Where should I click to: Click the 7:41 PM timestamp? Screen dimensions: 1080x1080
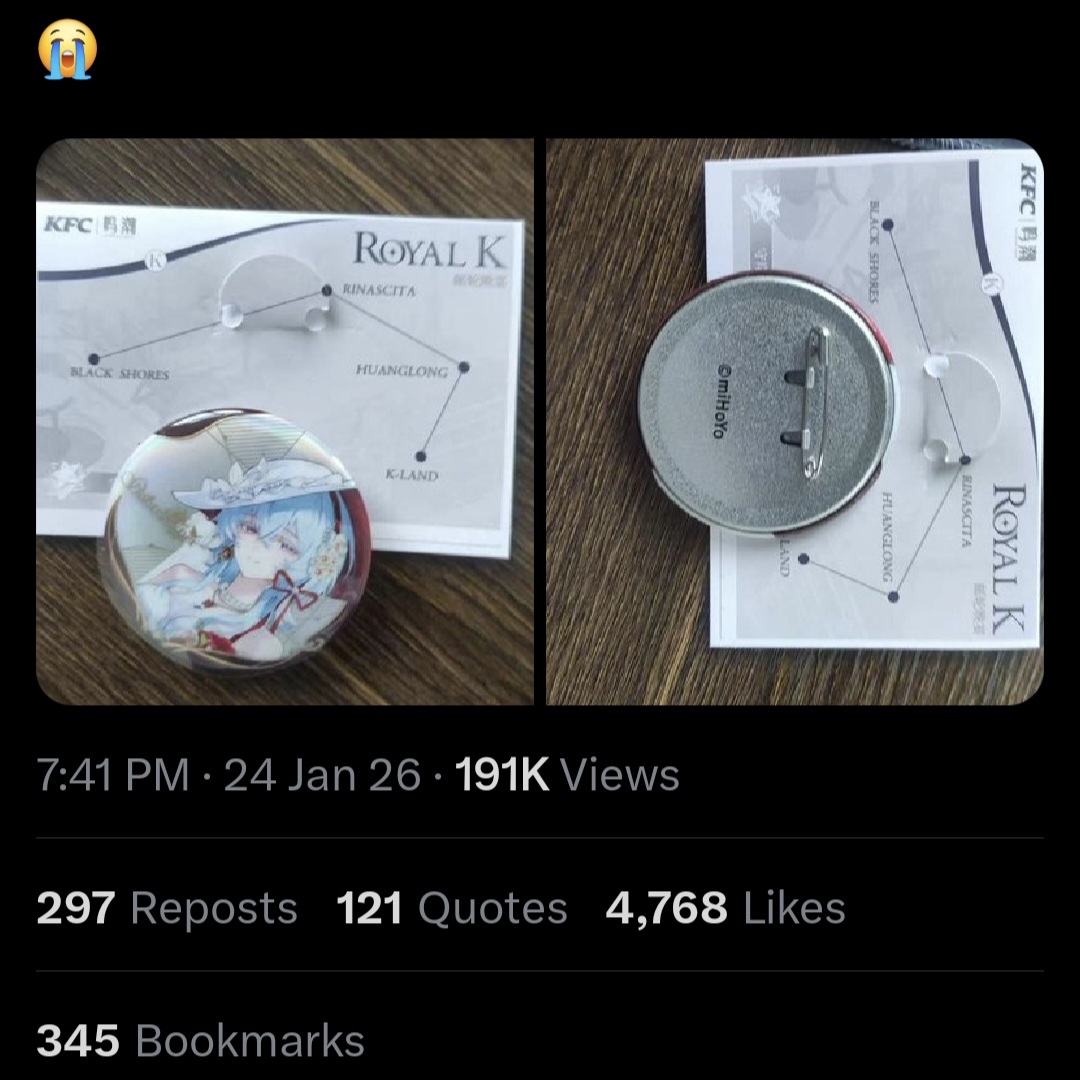113,775
